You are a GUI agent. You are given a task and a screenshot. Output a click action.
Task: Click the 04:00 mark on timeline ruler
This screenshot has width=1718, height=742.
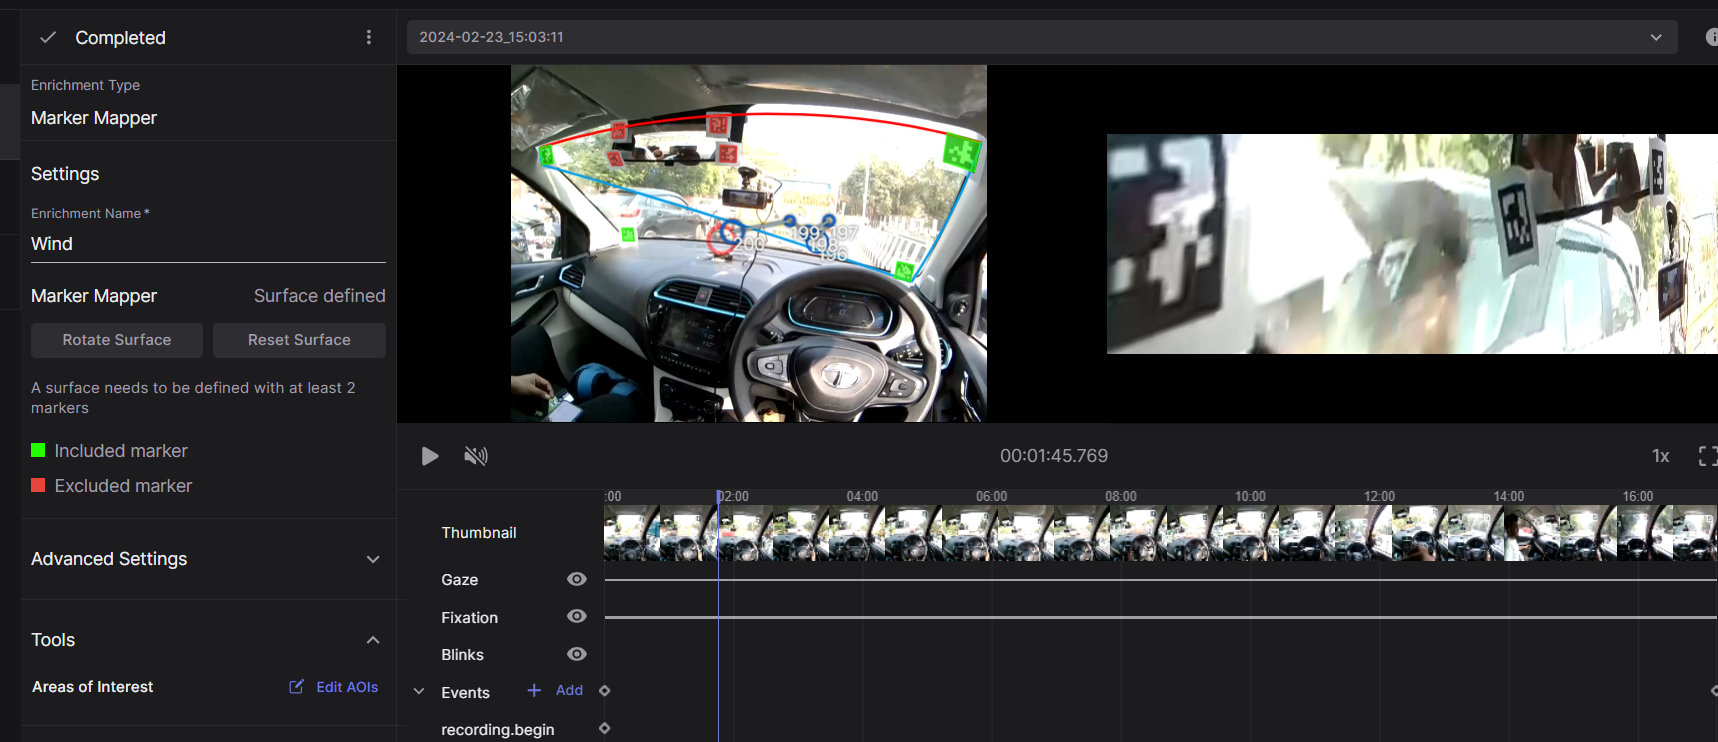[862, 496]
